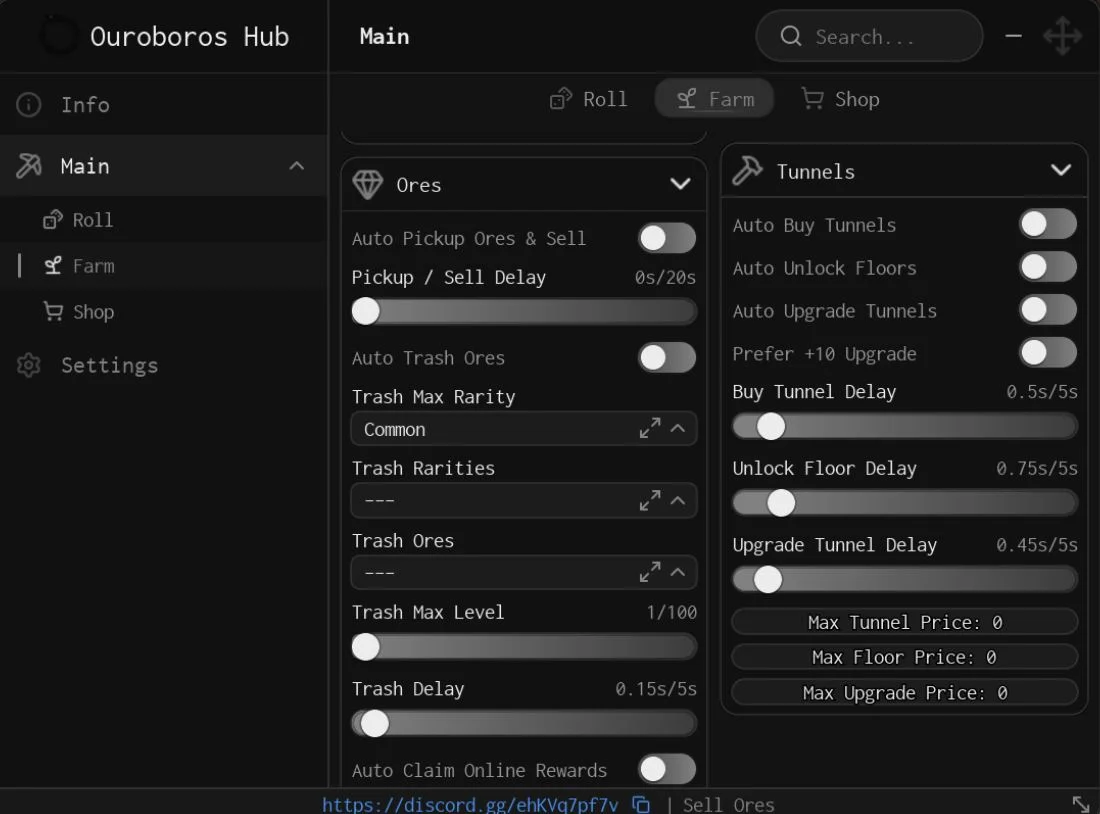Open the Trash Ores dropdown
The image size is (1100, 814).
(523, 572)
